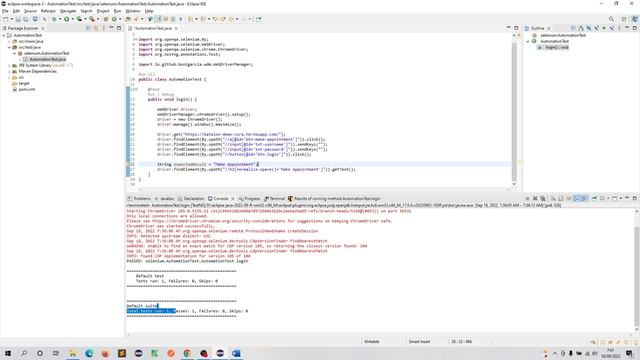Screen dimensions: 640x360
Task: Open the Source menu
Action: pyautogui.click(x=30, y=11)
